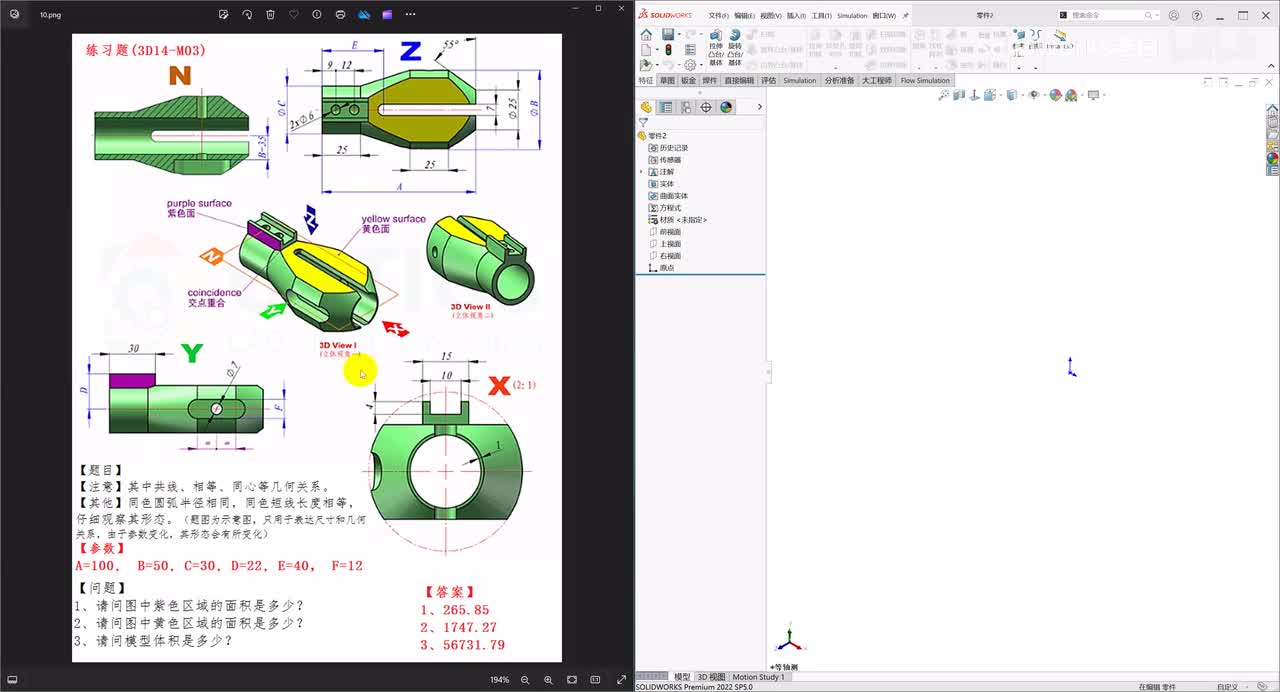Screen dimensions: 1280x692
Task: Create a new document in SolidWorks
Action: coord(646,49)
